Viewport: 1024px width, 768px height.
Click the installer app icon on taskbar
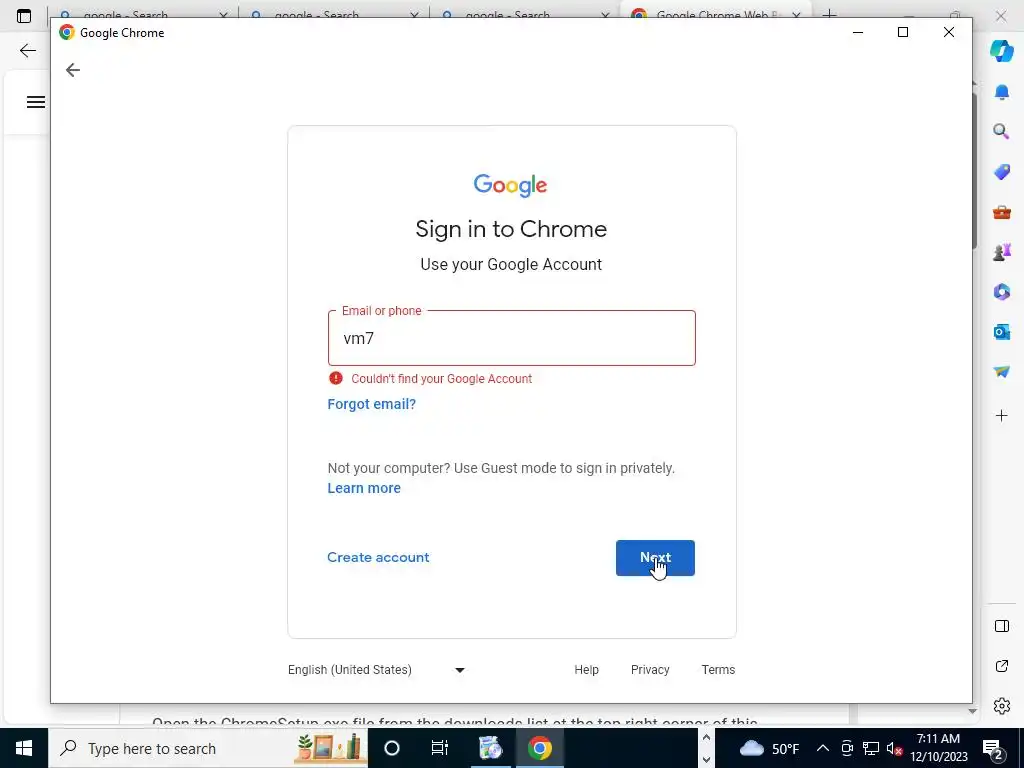[x=490, y=748]
